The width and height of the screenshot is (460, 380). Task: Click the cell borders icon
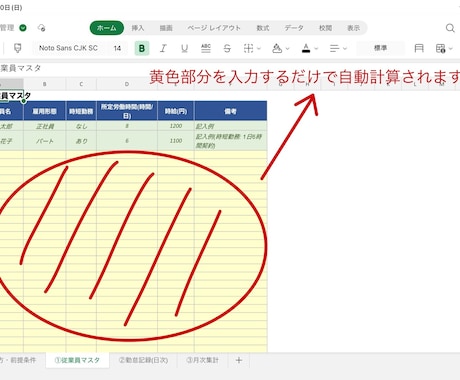click(x=248, y=48)
